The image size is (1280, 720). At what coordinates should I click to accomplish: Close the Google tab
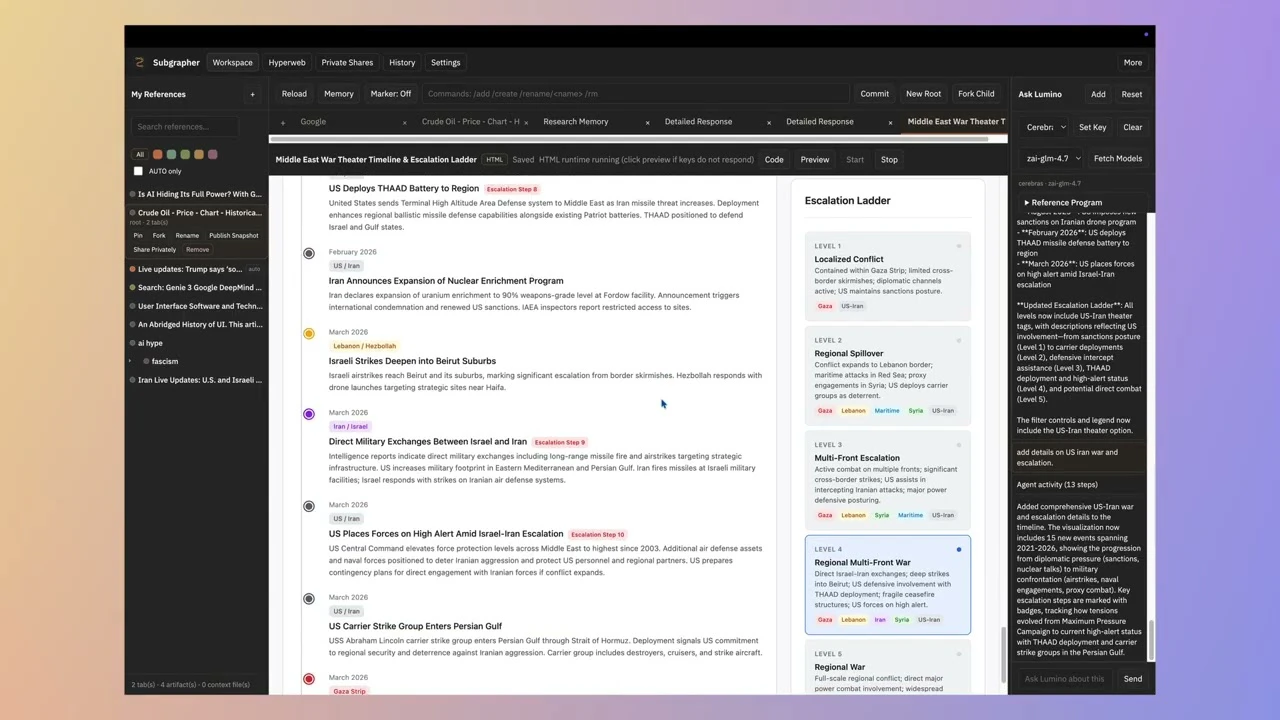[404, 122]
